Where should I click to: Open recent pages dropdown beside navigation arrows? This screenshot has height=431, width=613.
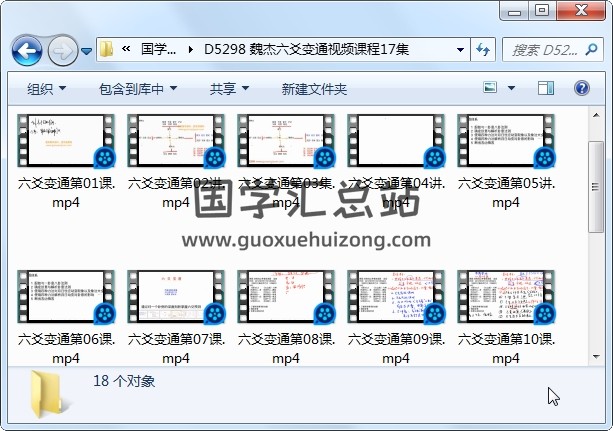coord(87,51)
